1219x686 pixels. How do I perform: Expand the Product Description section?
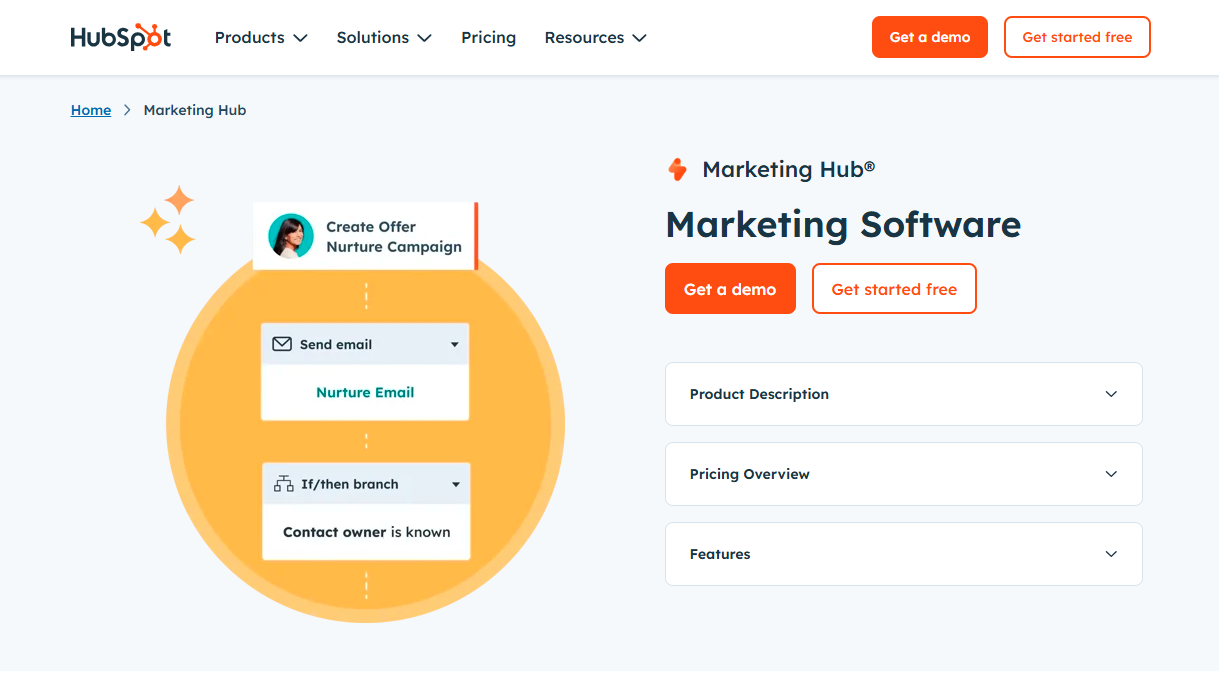pyautogui.click(x=903, y=394)
